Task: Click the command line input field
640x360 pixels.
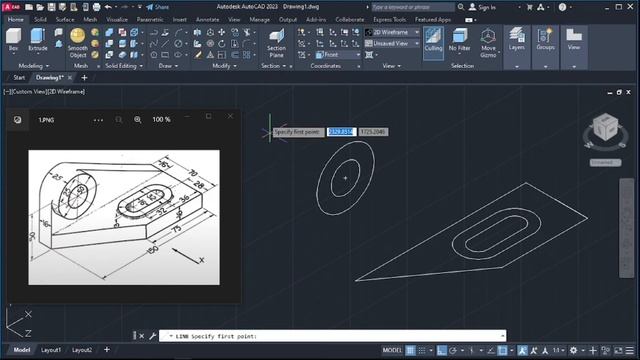Action: pos(333,336)
